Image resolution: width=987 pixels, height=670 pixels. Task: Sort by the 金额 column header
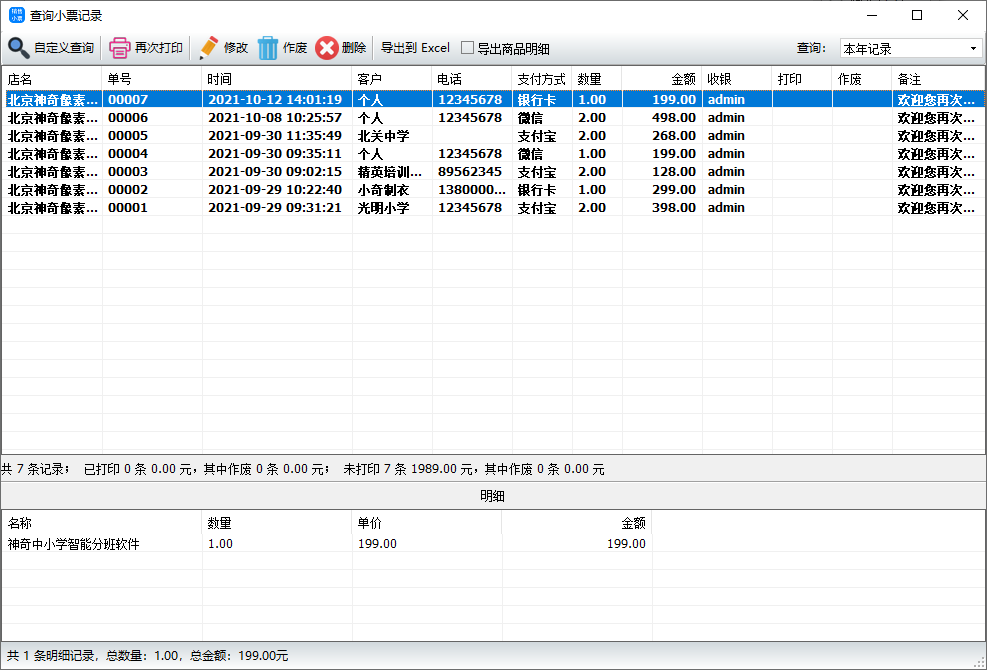pos(660,79)
